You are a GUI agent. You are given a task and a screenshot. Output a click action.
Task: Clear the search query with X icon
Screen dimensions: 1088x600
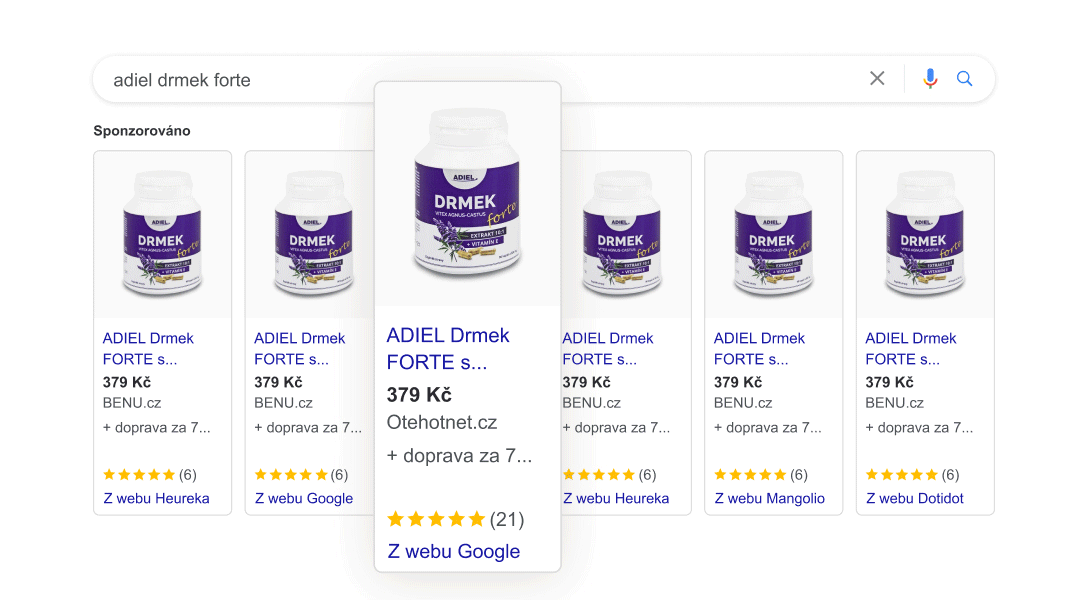tap(877, 78)
